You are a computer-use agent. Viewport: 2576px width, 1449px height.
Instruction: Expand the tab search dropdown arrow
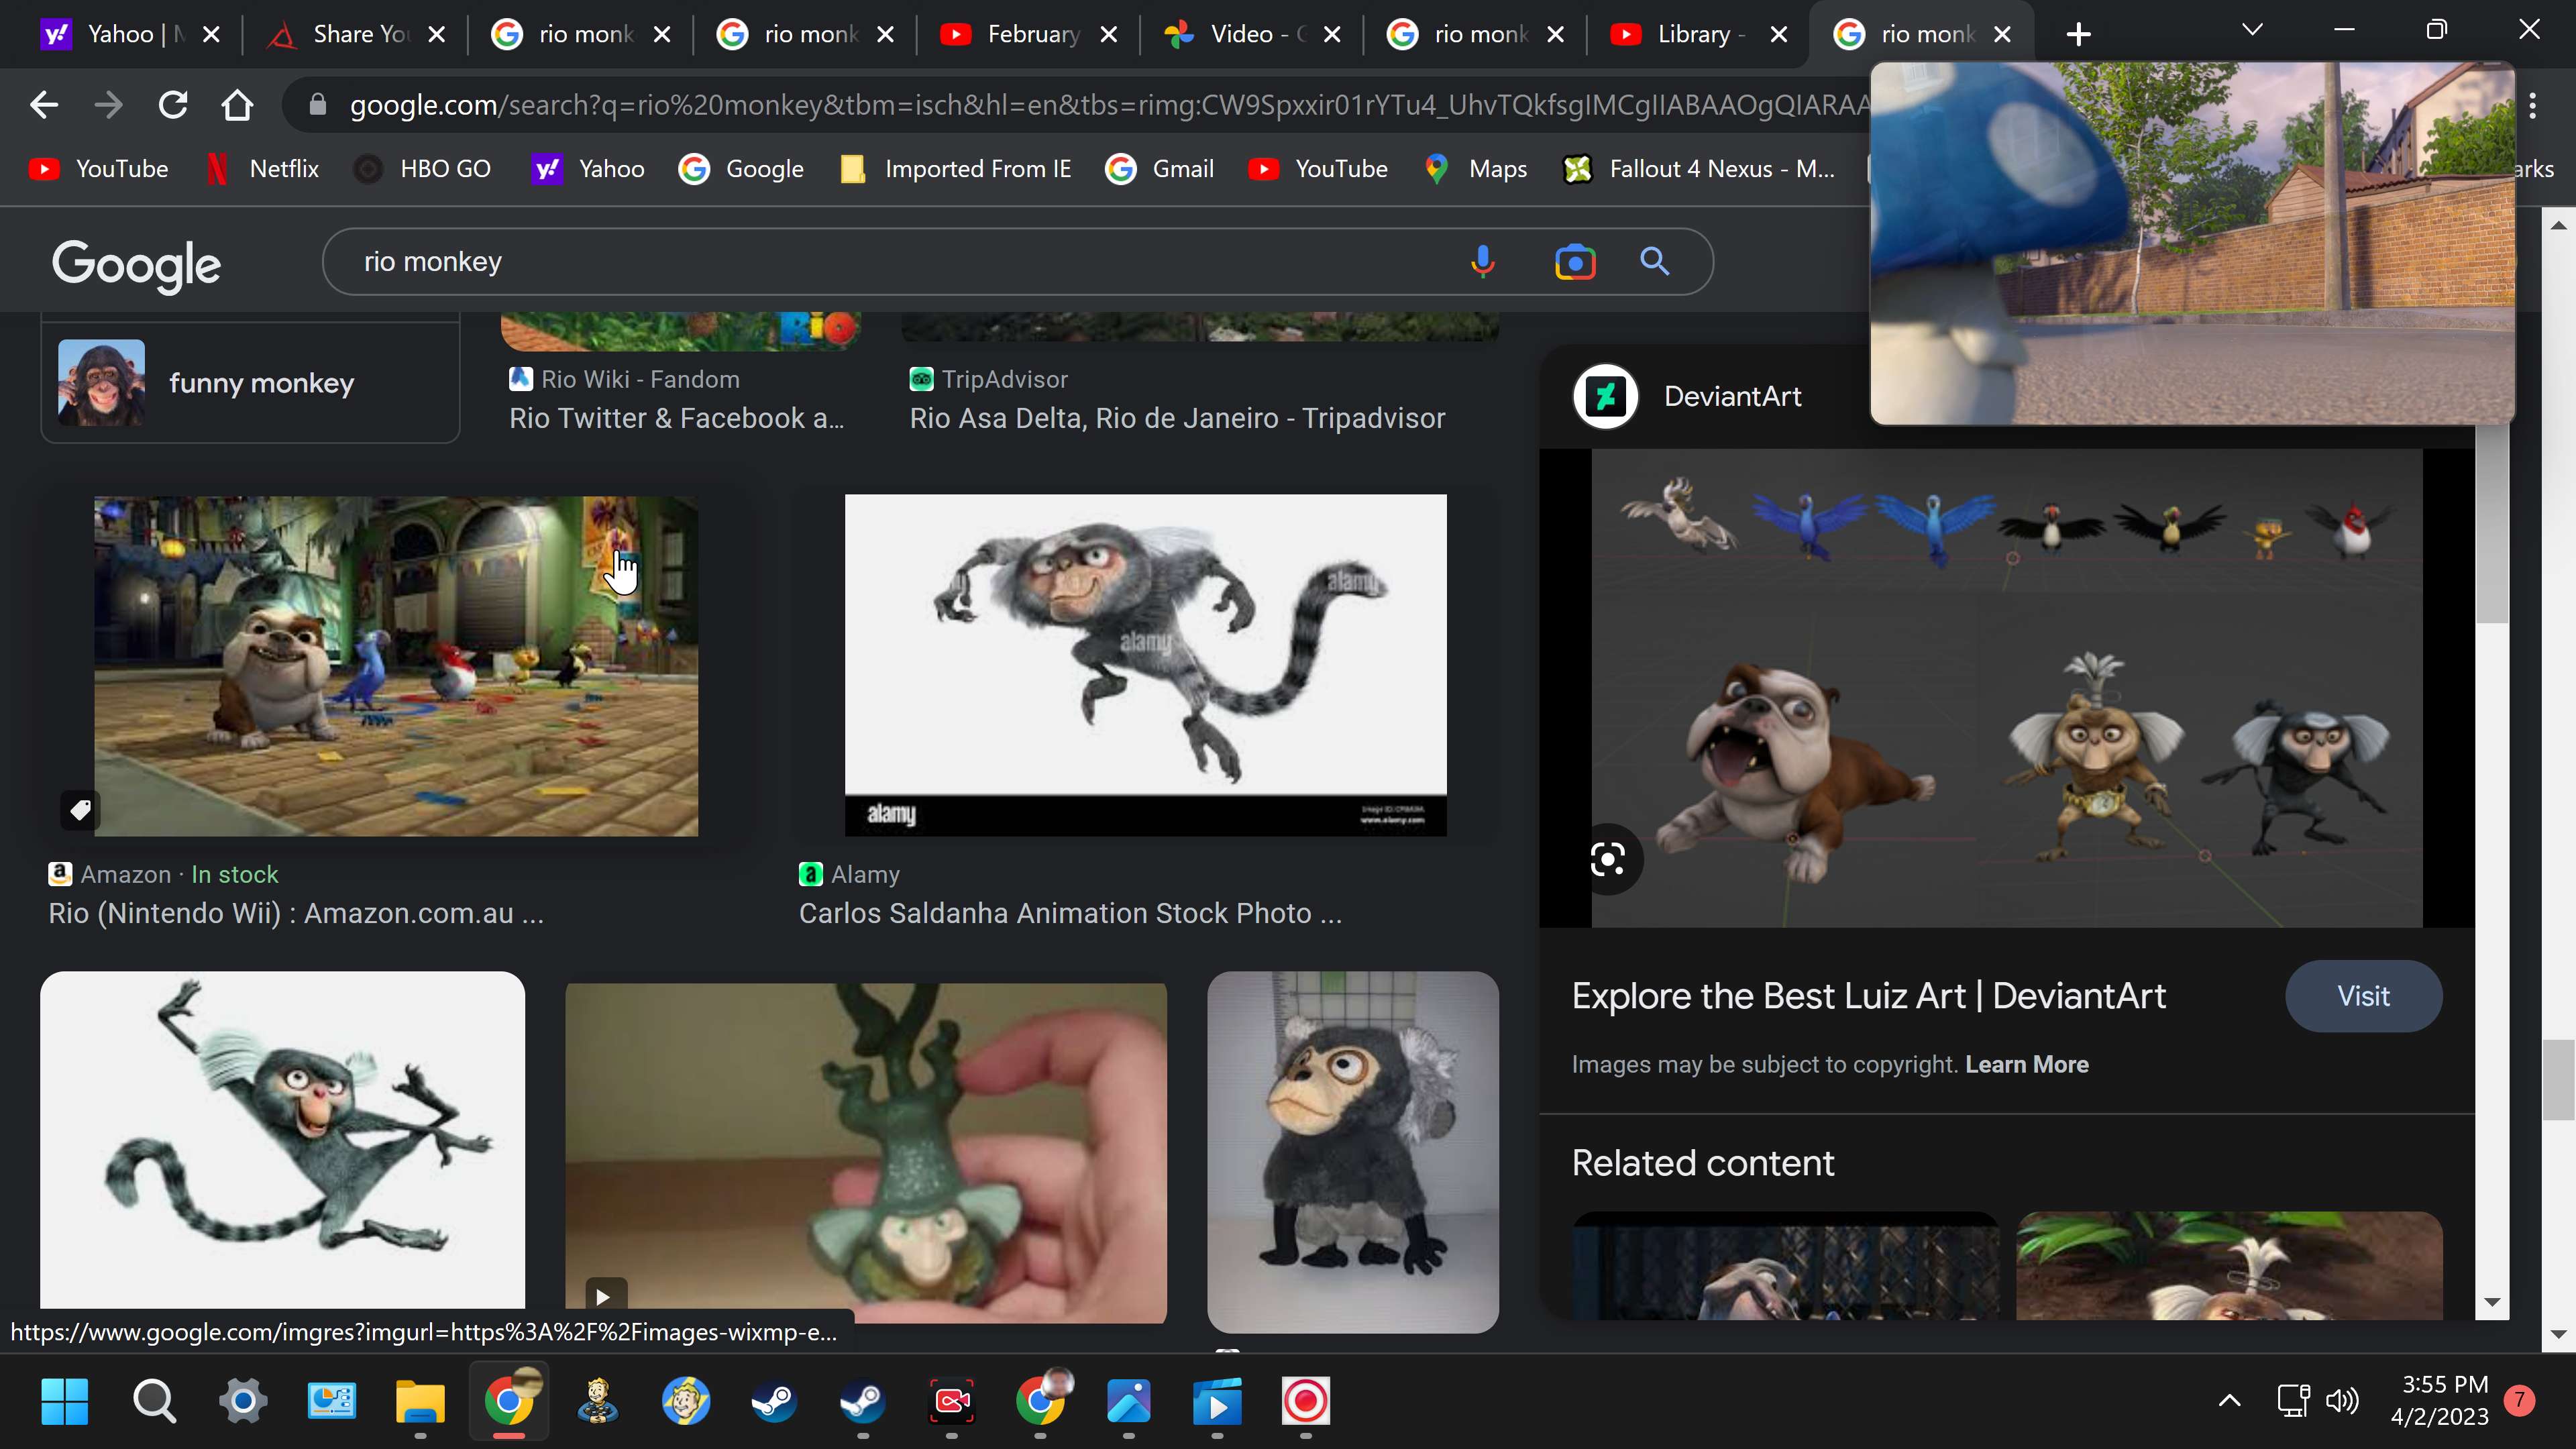2252,30
